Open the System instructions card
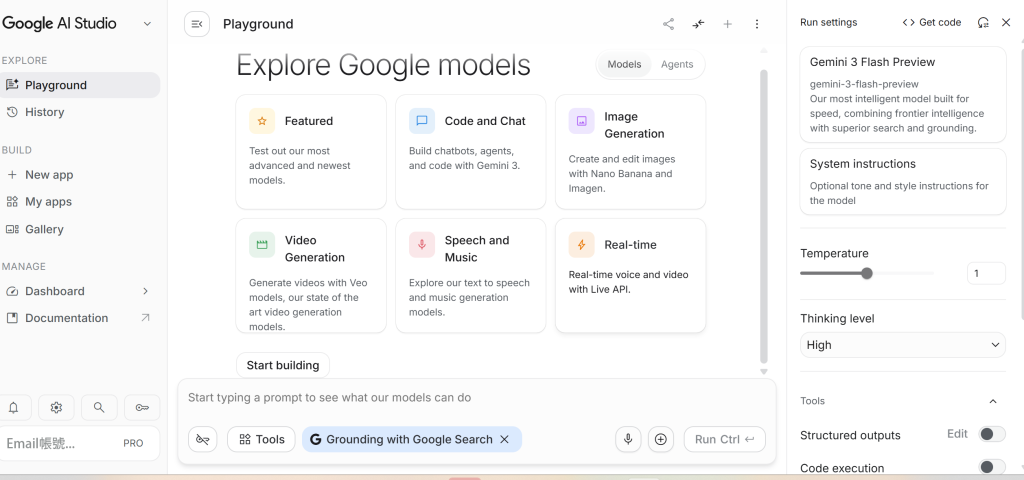 pyautogui.click(x=903, y=182)
